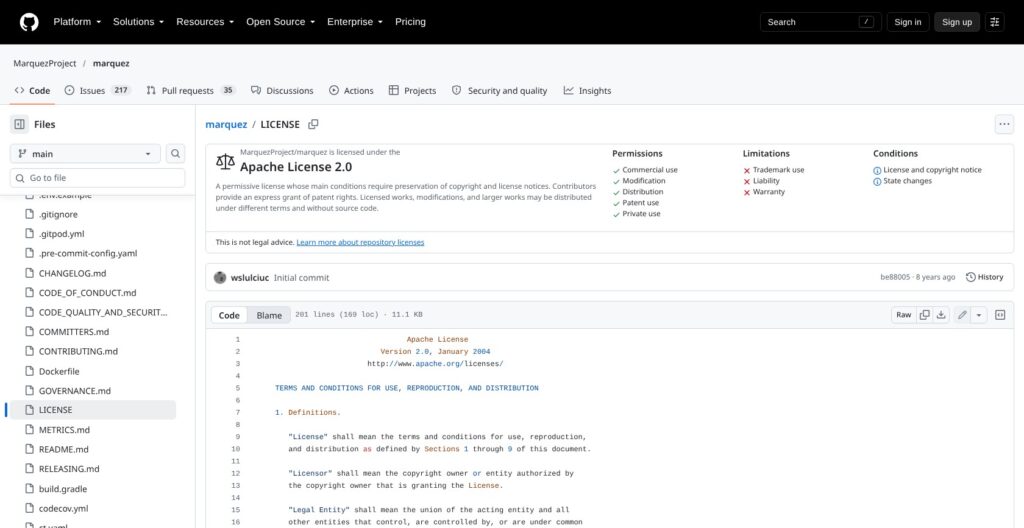Switch to Security and quality tab
1024x528 pixels.
(500, 91)
